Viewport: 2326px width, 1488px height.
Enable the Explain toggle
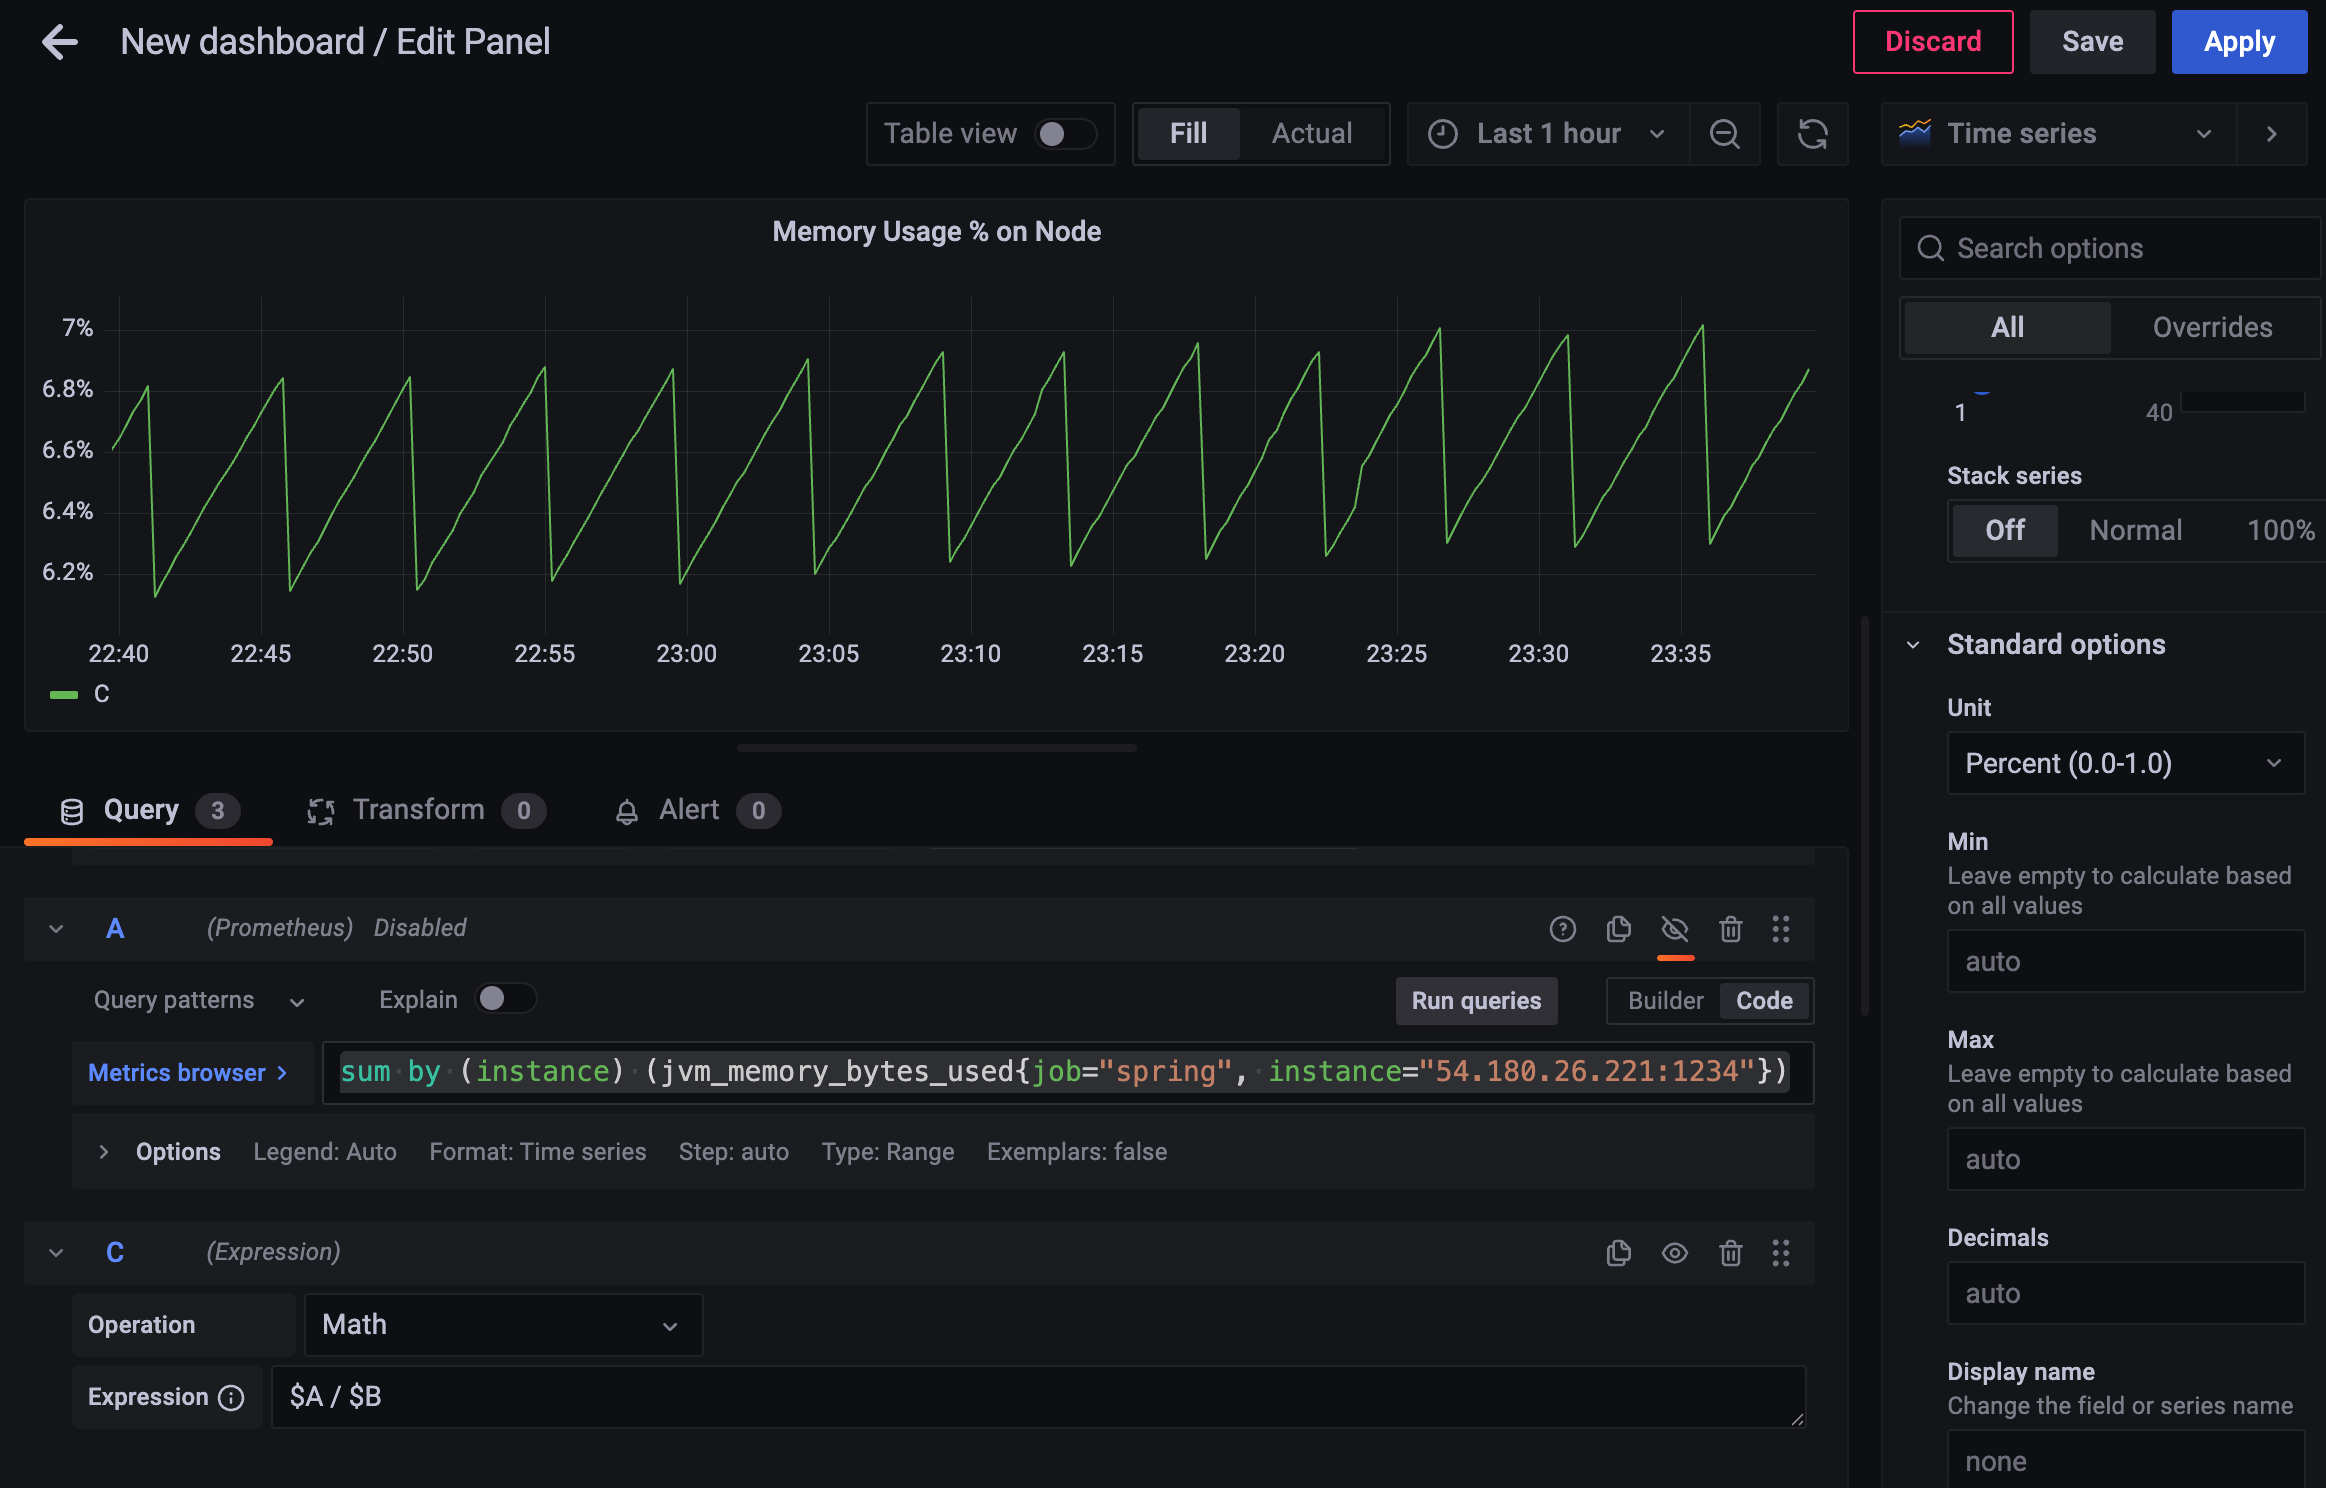pyautogui.click(x=504, y=999)
